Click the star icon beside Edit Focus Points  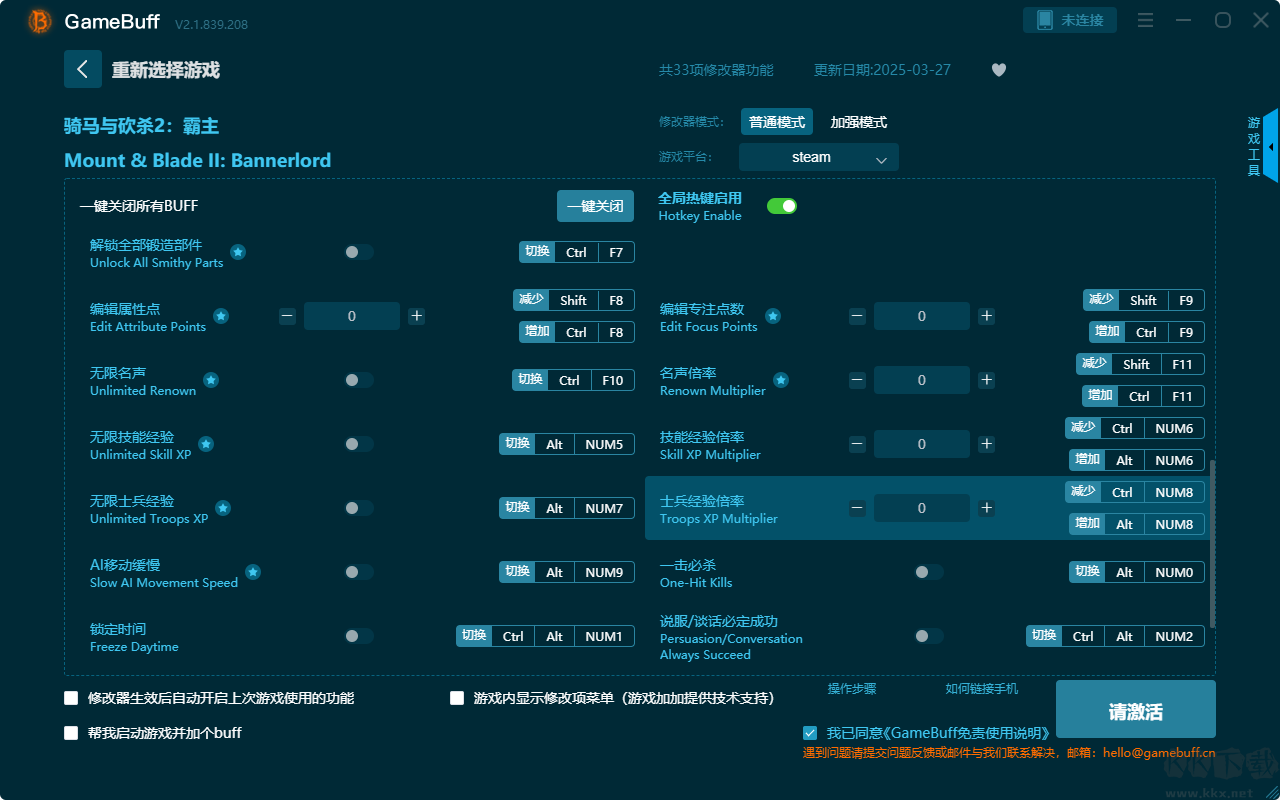pyautogui.click(x=772, y=316)
